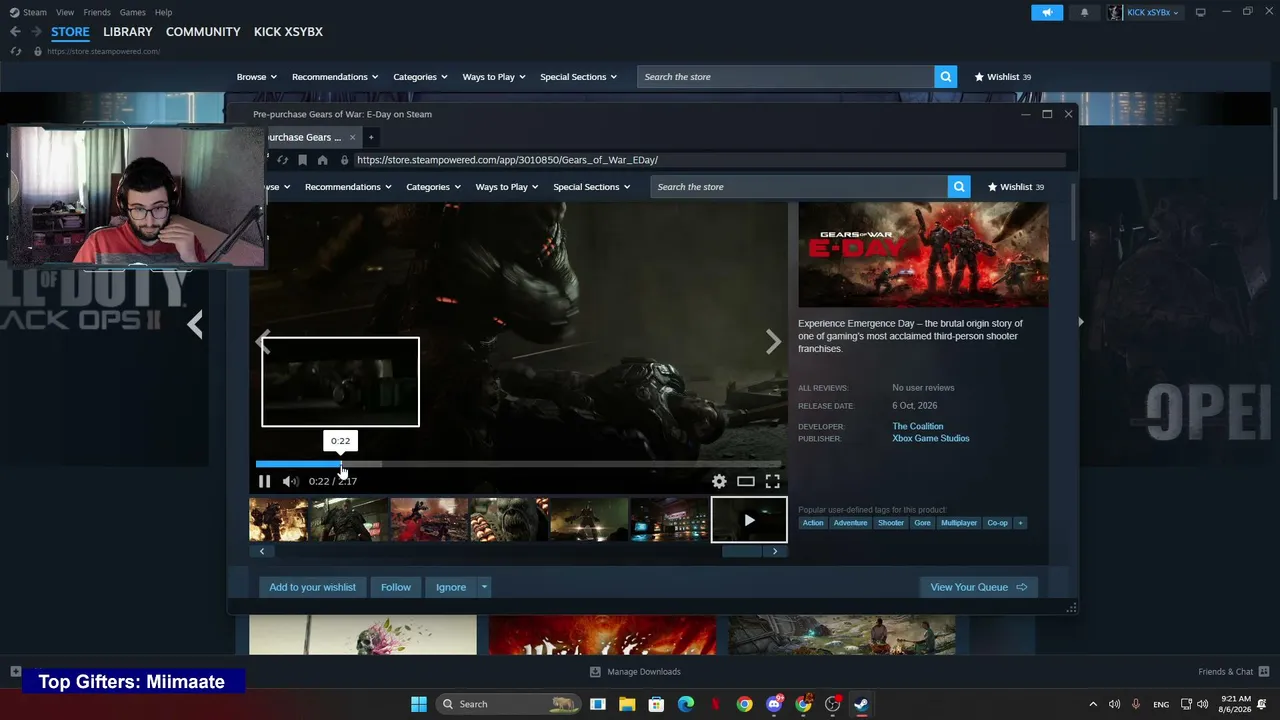Image resolution: width=1280 pixels, height=720 pixels.
Task: Click the popup window store search field
Action: (799, 187)
